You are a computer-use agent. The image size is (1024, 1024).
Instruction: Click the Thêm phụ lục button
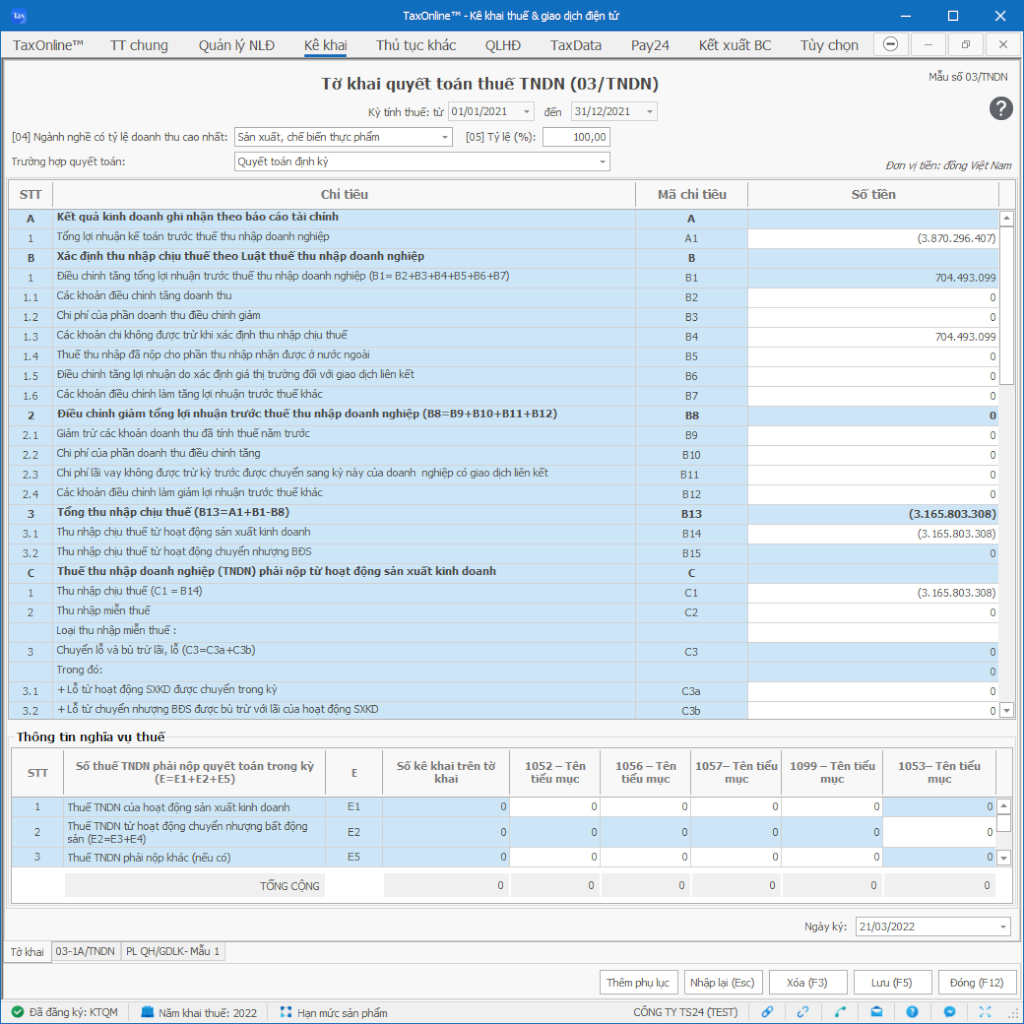[x=638, y=982]
